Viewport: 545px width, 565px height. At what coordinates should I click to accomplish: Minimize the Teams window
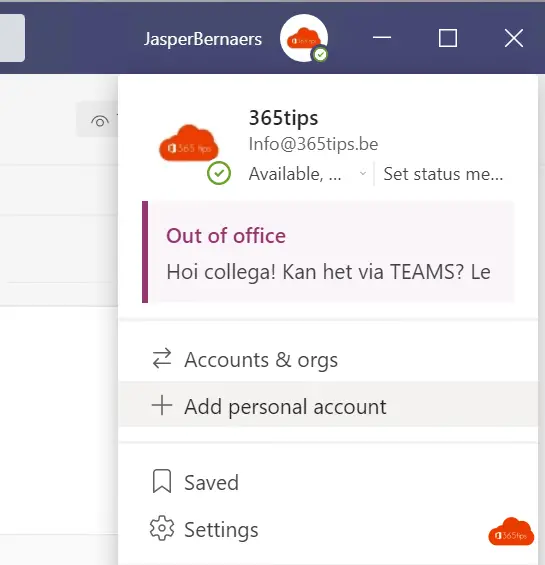pos(382,37)
